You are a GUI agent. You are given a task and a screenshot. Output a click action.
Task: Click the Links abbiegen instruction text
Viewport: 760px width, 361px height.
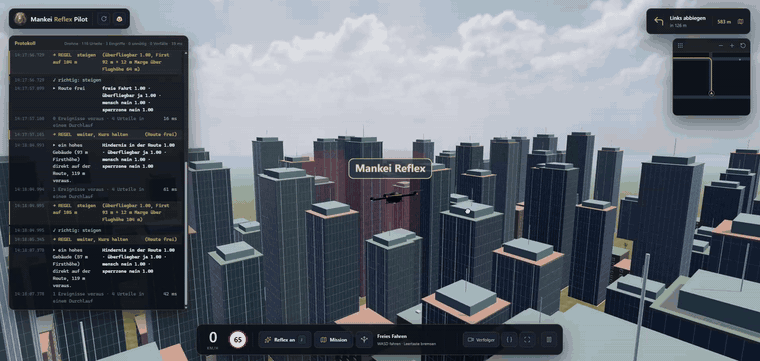tap(687, 18)
